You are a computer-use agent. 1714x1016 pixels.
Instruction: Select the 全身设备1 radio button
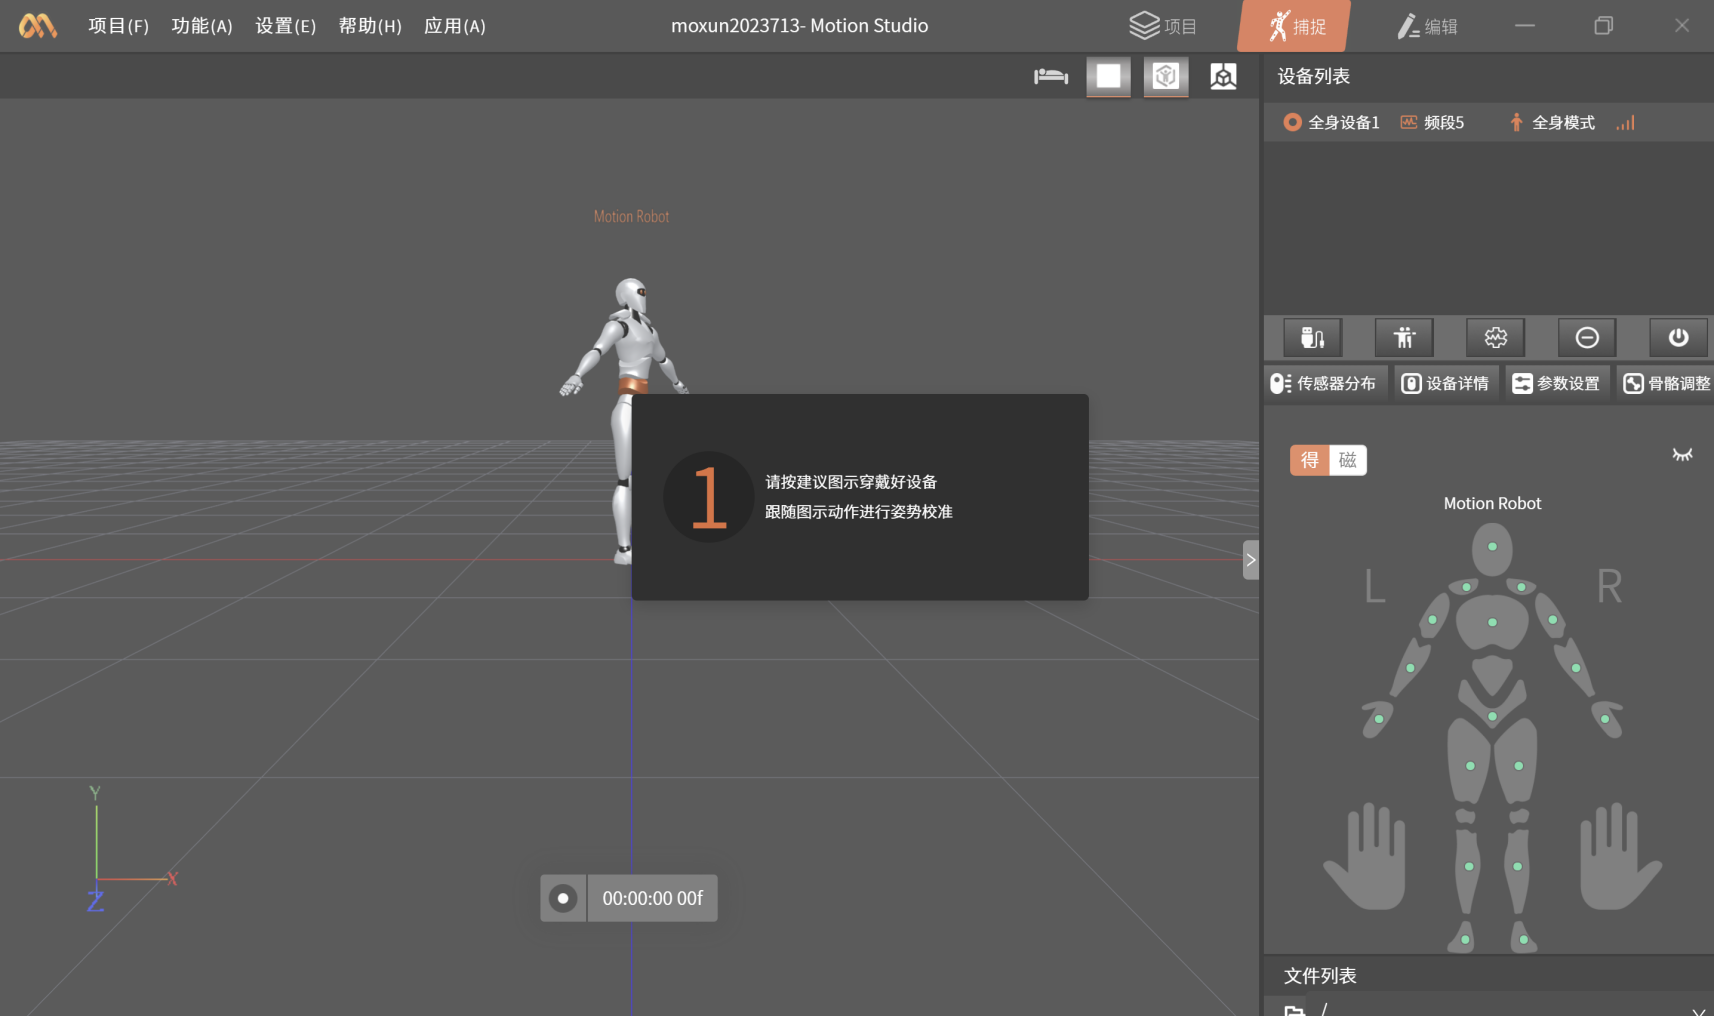[x=1292, y=123]
